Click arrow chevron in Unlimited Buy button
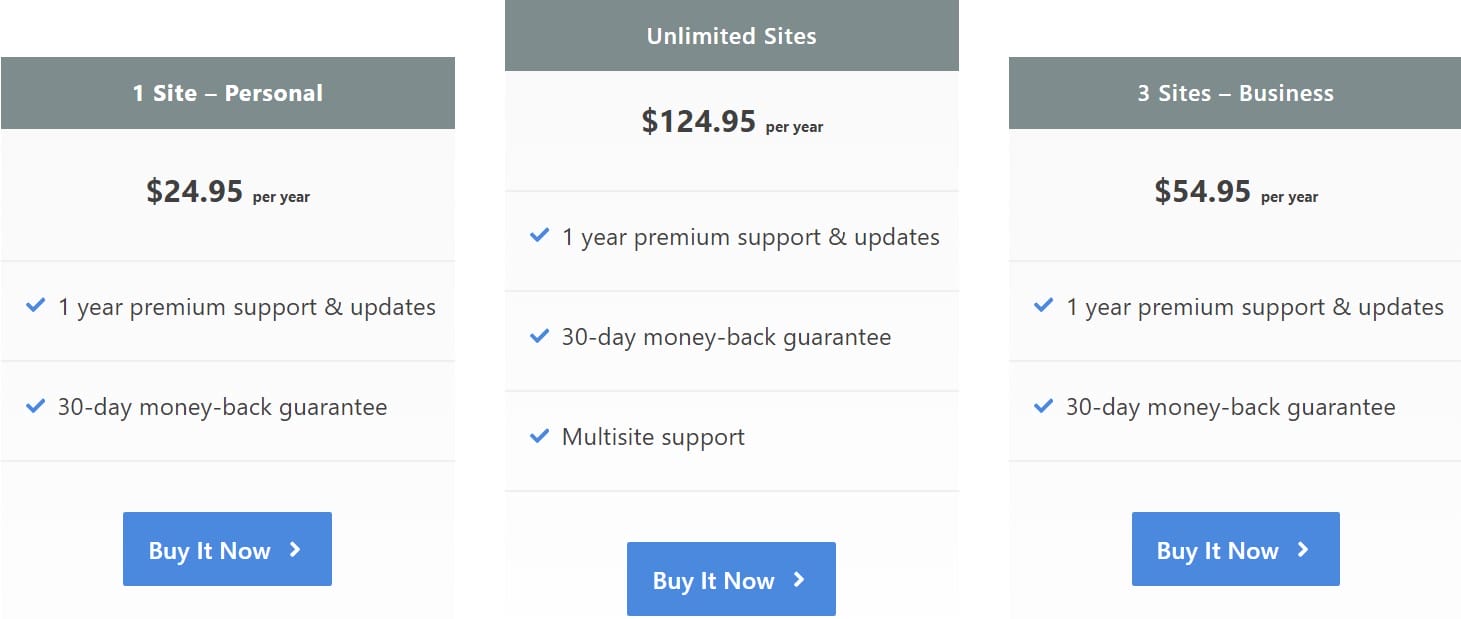The image size is (1461, 619). click(799, 579)
